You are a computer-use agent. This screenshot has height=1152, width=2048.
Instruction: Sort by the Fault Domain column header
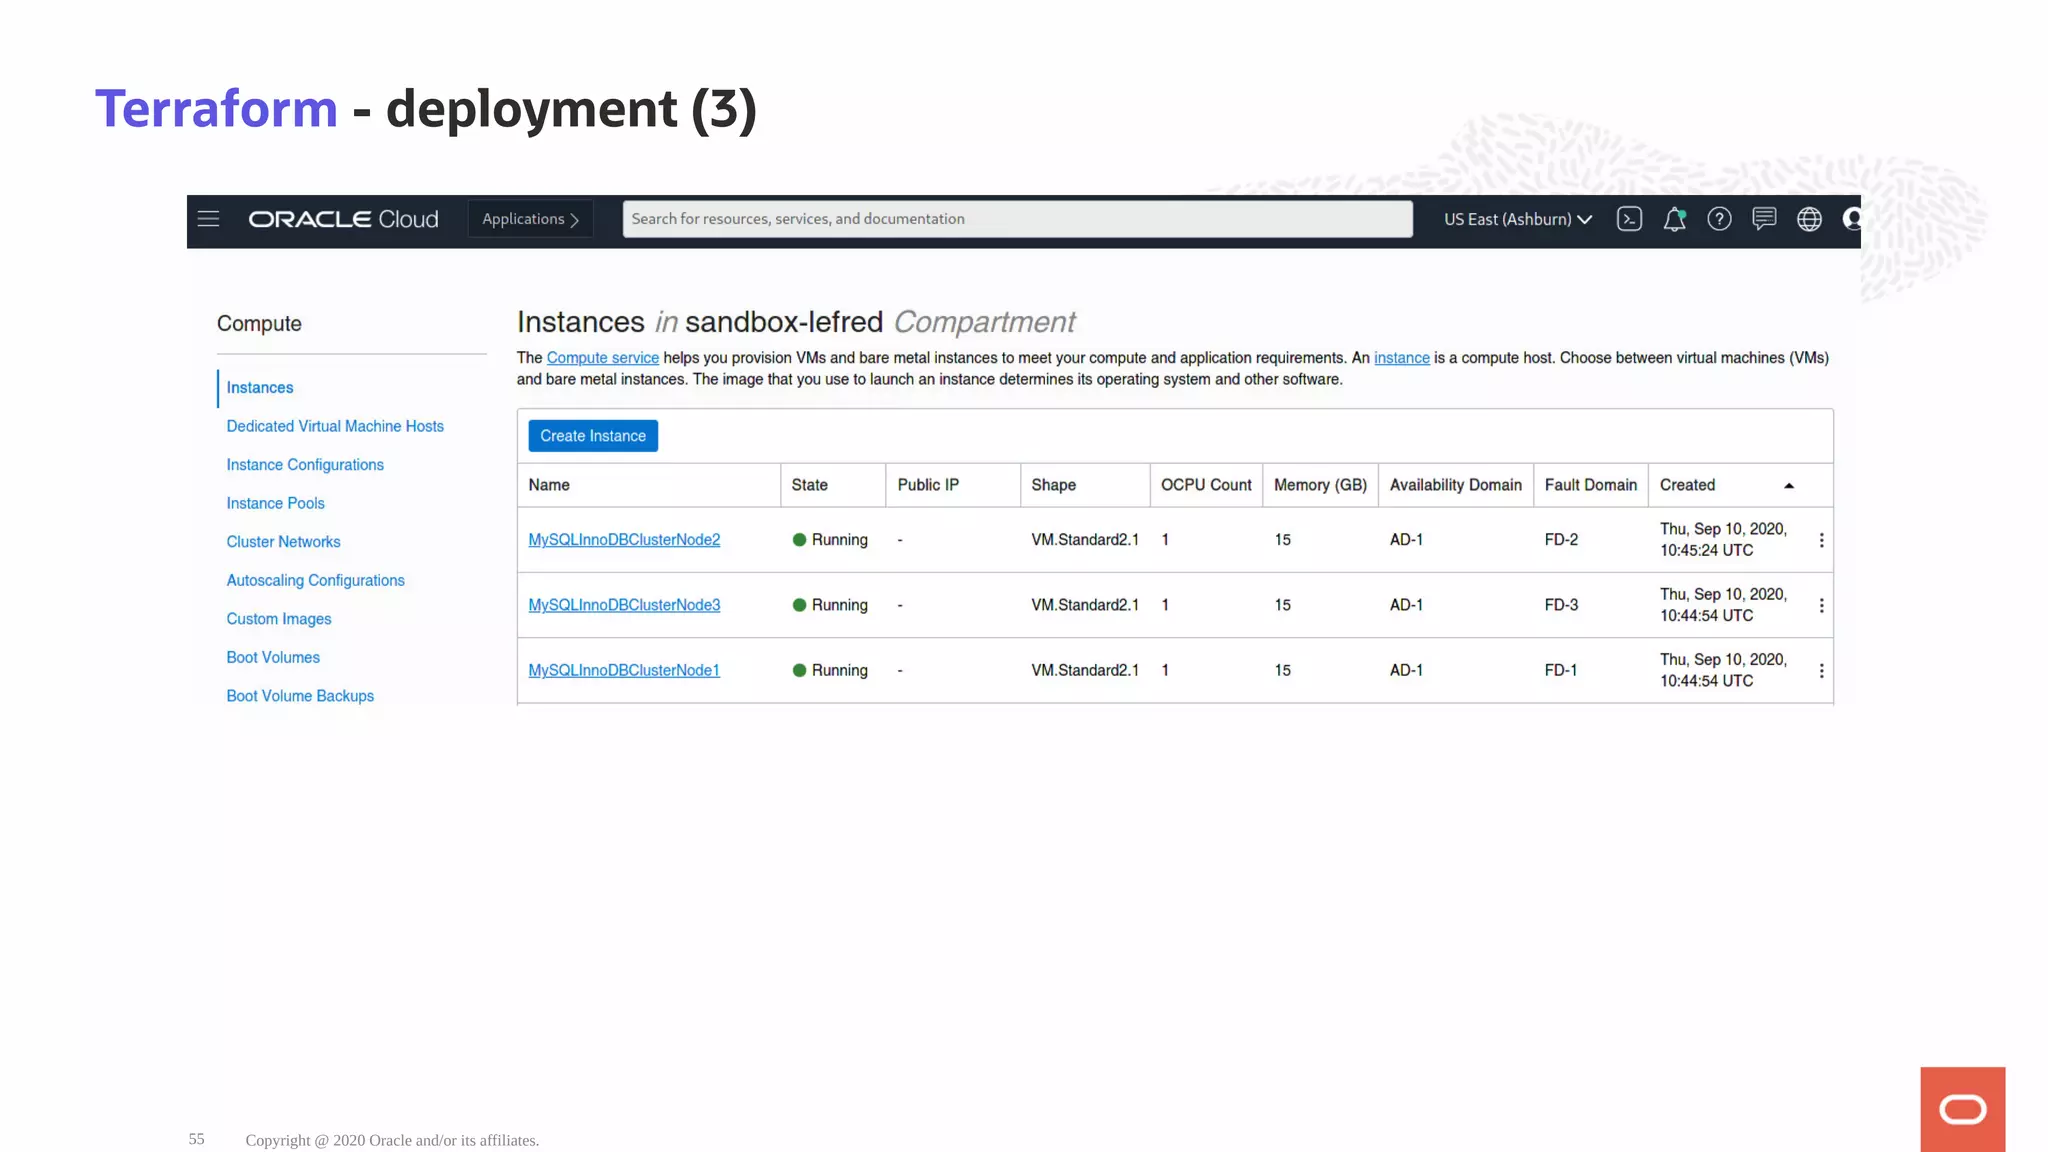click(x=1590, y=485)
